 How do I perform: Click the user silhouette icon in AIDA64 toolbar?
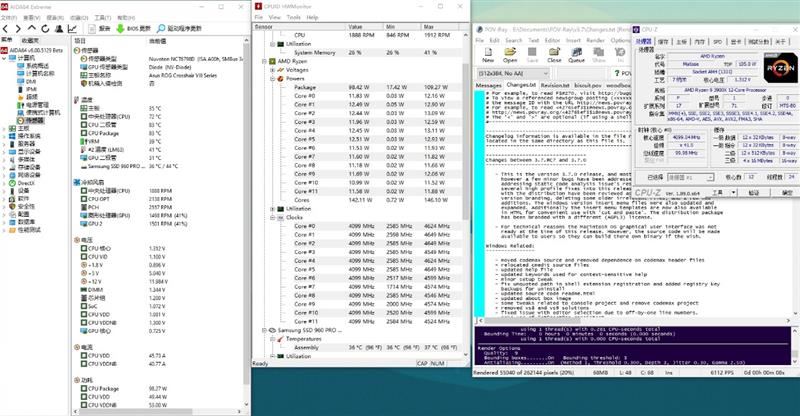tap(59, 29)
